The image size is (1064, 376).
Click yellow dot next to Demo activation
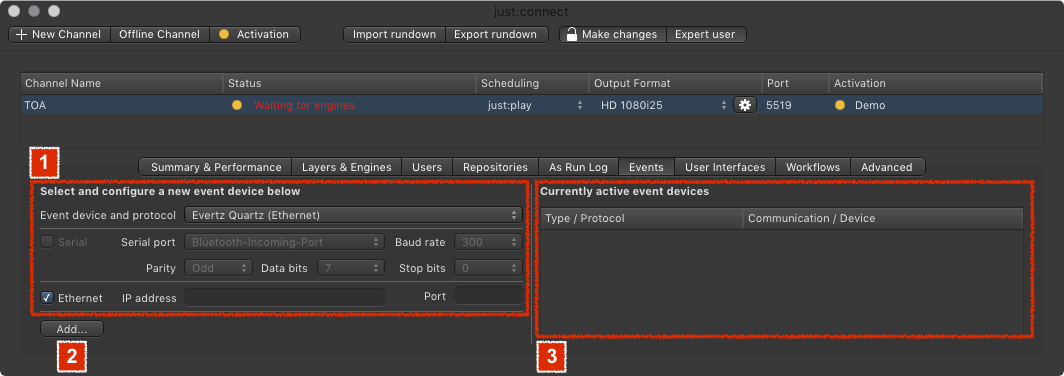coord(840,105)
